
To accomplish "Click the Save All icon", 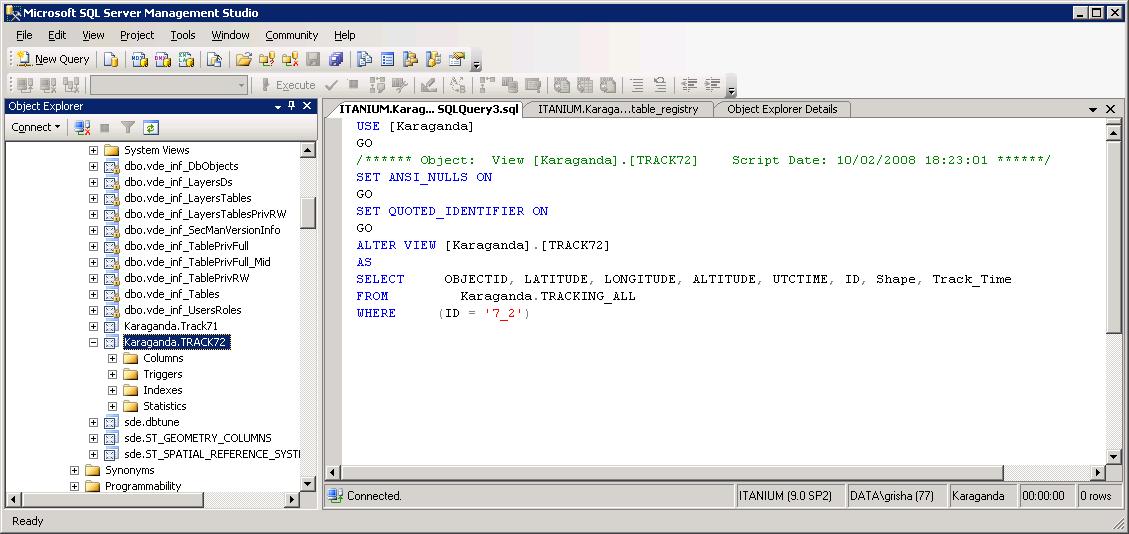I will pos(336,59).
